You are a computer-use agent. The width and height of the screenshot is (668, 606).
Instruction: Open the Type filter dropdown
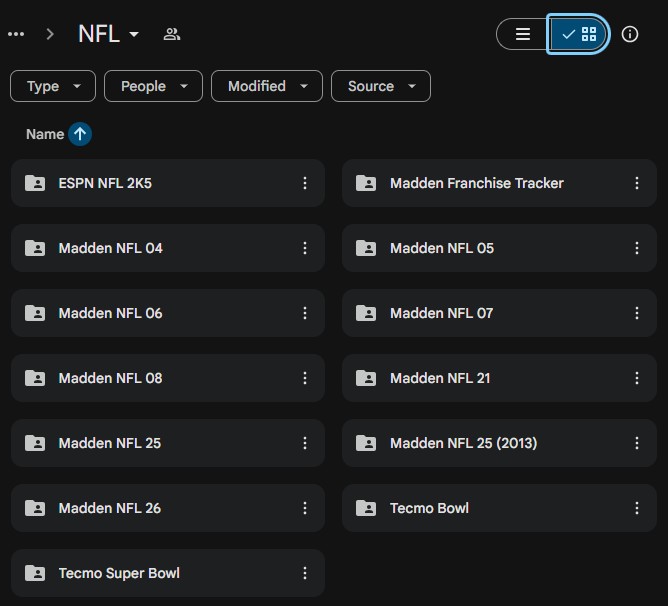coord(53,86)
